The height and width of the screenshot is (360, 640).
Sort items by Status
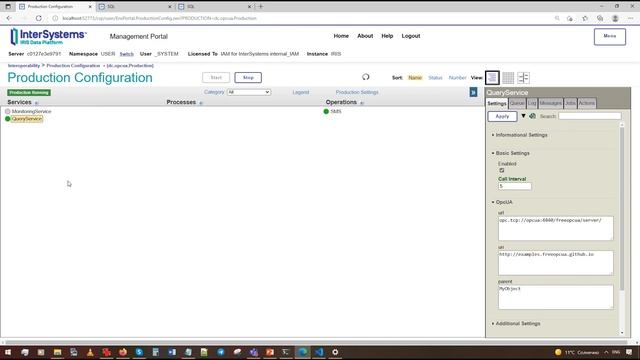point(436,78)
